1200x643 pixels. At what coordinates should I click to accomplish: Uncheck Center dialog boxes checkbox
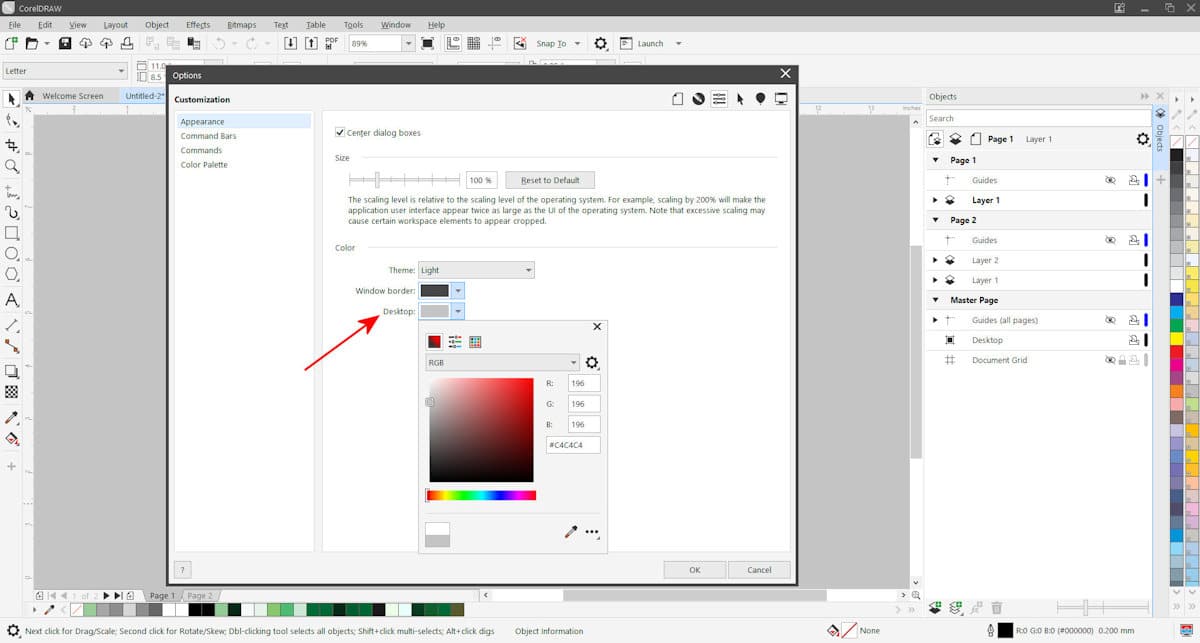(340, 132)
